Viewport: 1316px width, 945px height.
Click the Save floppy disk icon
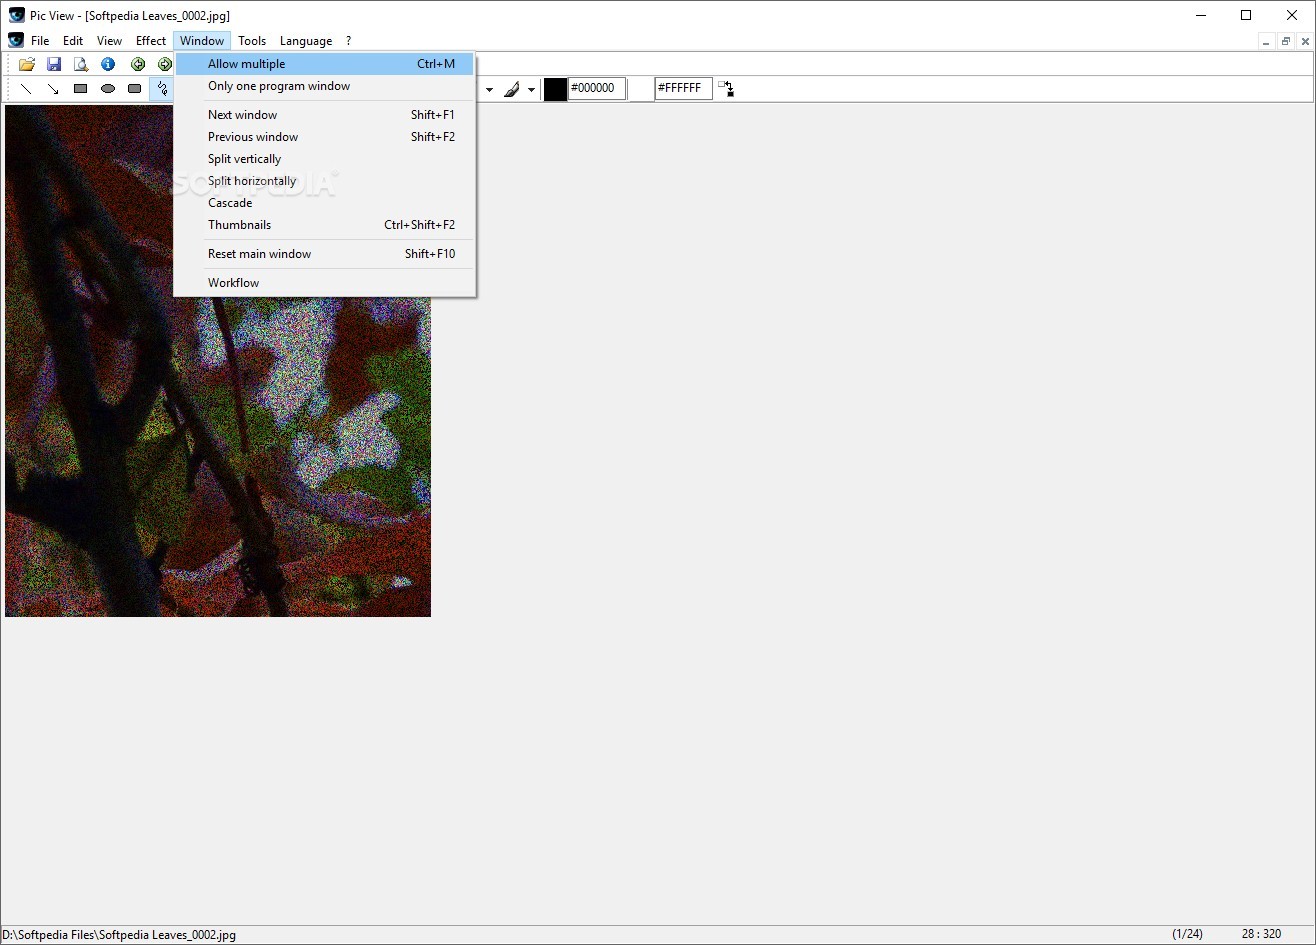tap(54, 64)
